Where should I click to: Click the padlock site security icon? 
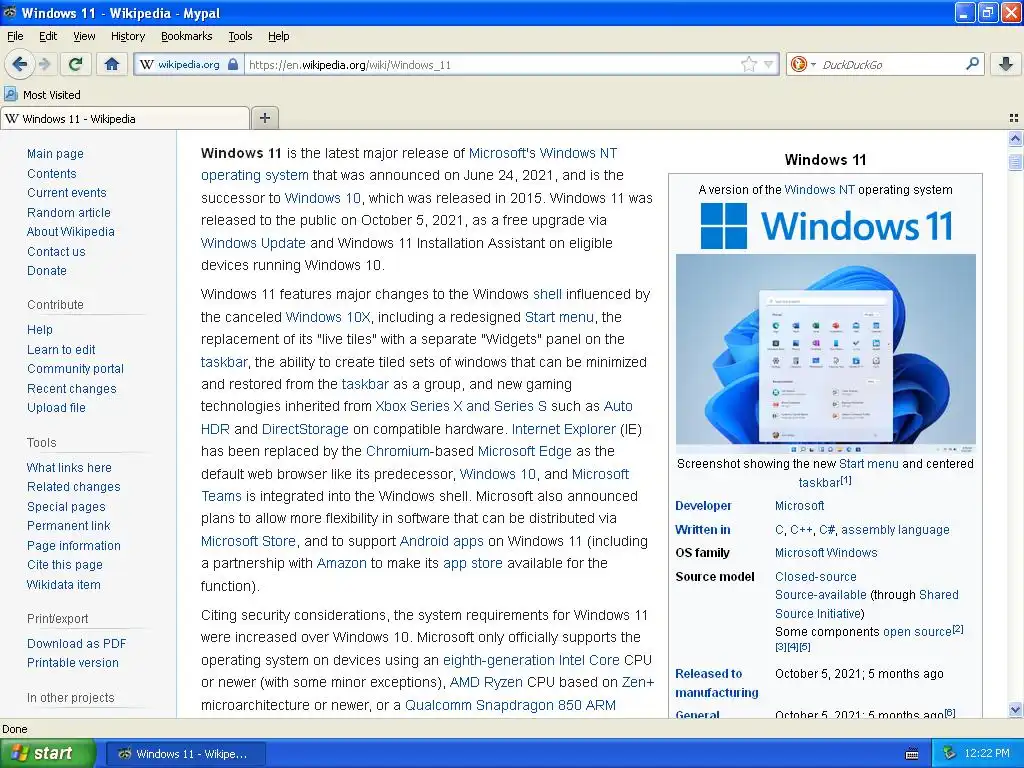click(x=232, y=64)
